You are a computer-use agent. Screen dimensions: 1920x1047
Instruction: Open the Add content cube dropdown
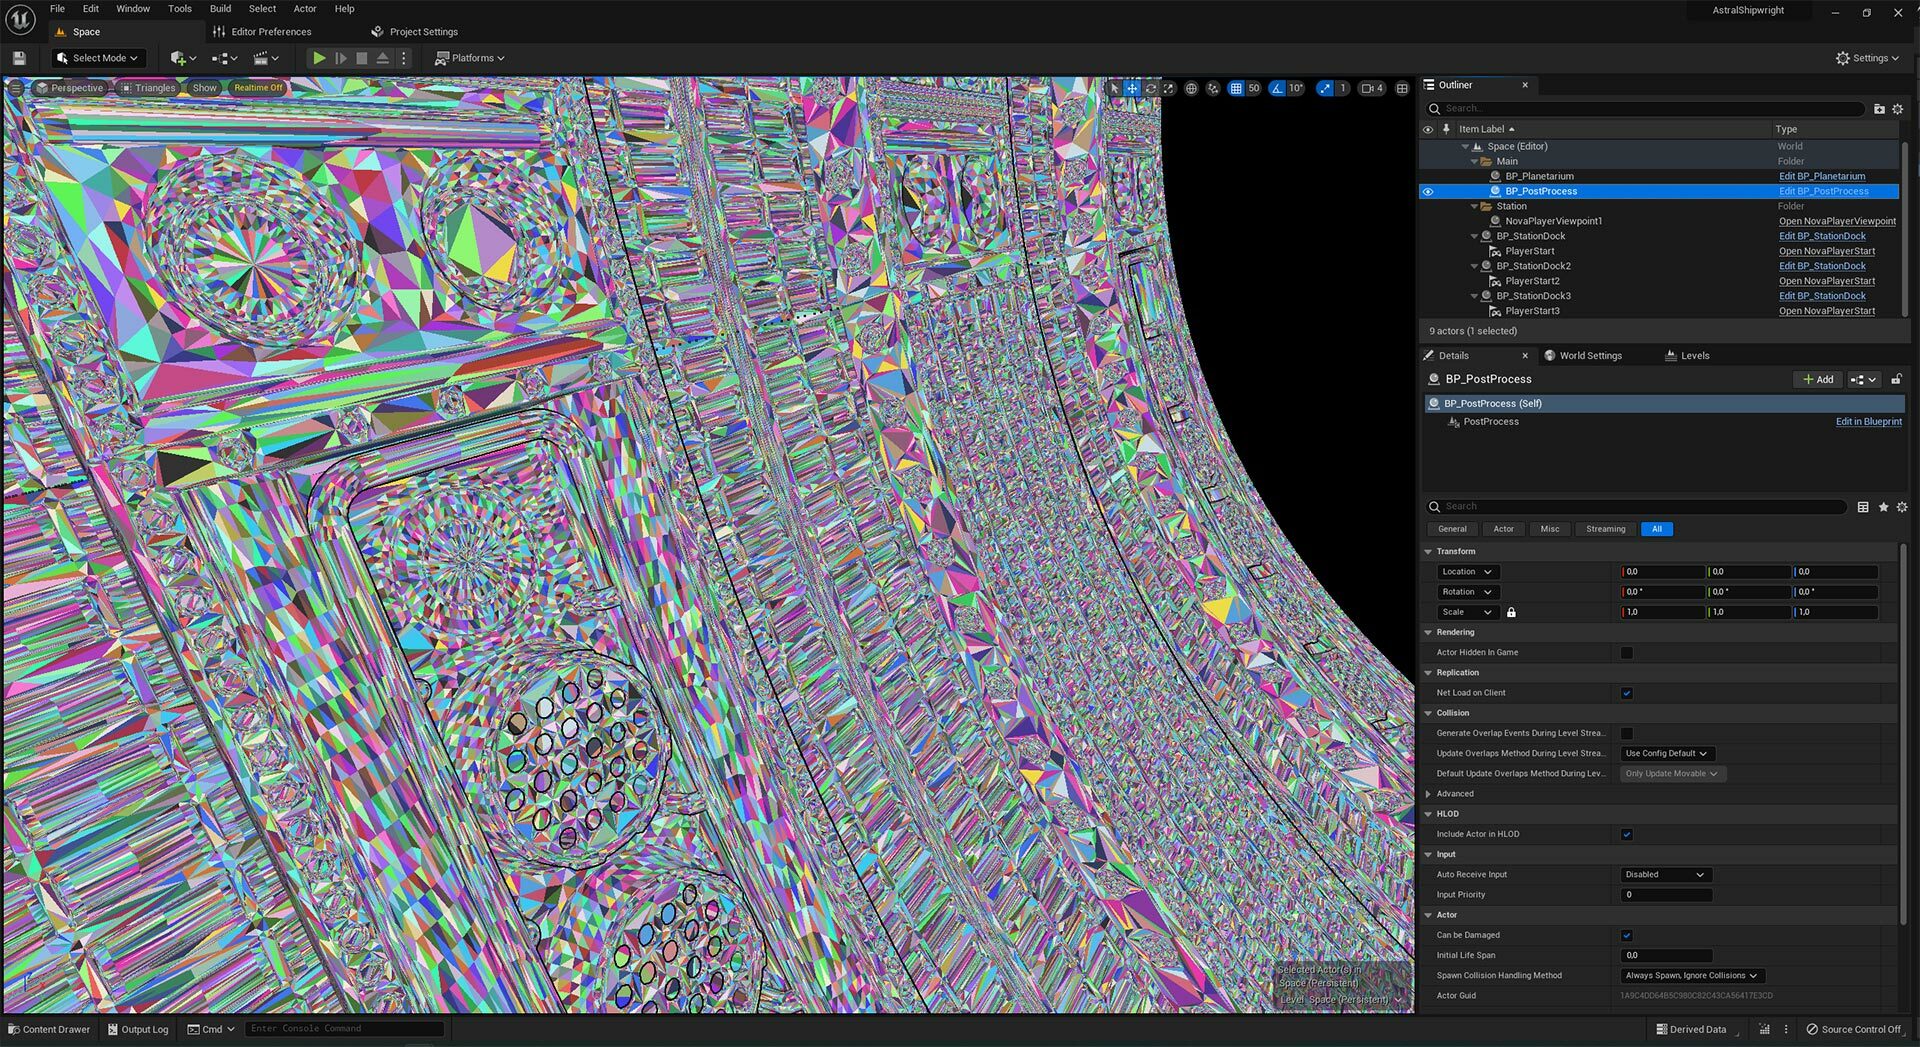click(183, 58)
